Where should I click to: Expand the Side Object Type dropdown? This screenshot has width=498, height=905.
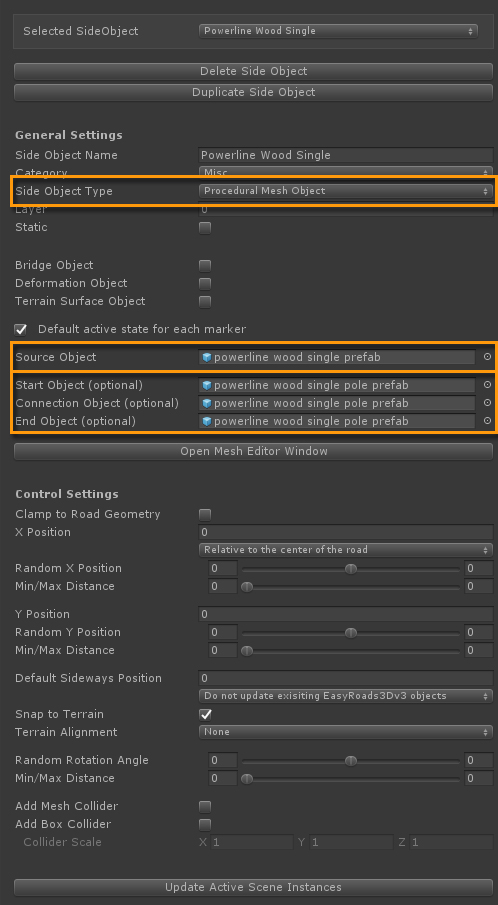(x=345, y=190)
